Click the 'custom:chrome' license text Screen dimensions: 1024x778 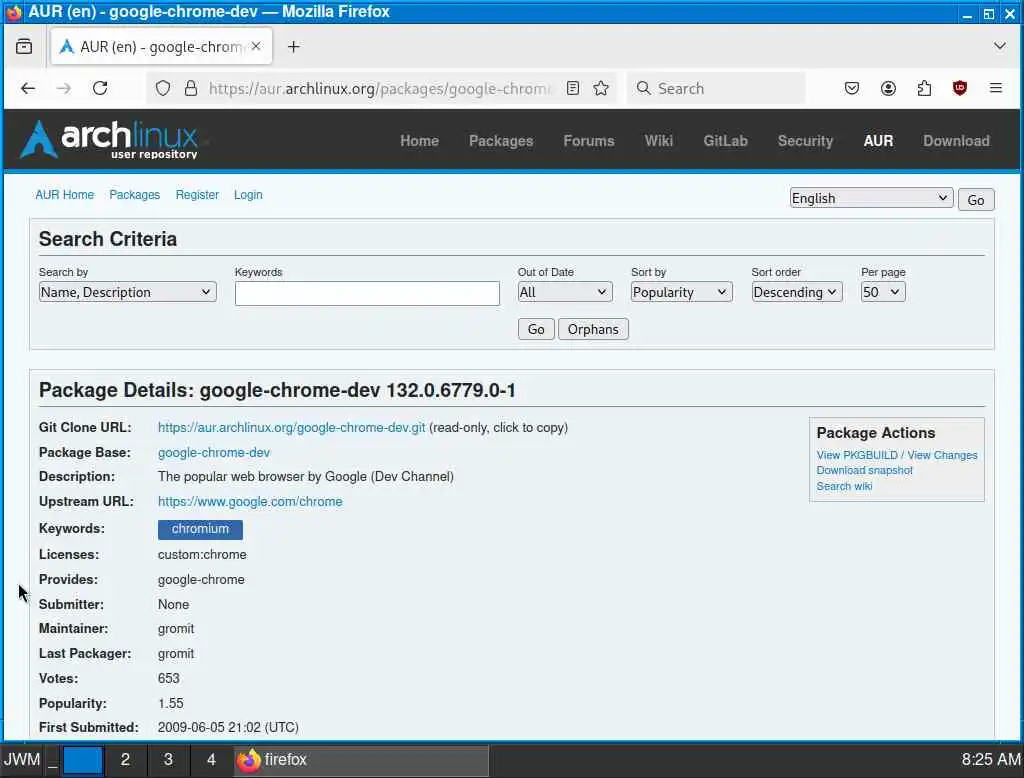[202, 554]
